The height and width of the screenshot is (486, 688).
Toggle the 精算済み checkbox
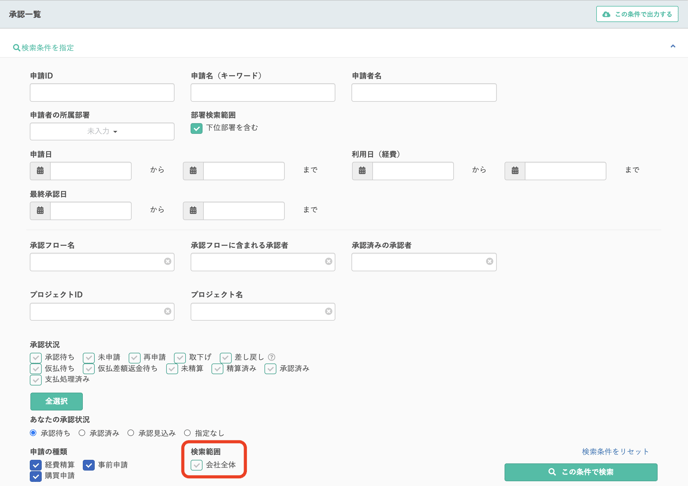coord(217,368)
